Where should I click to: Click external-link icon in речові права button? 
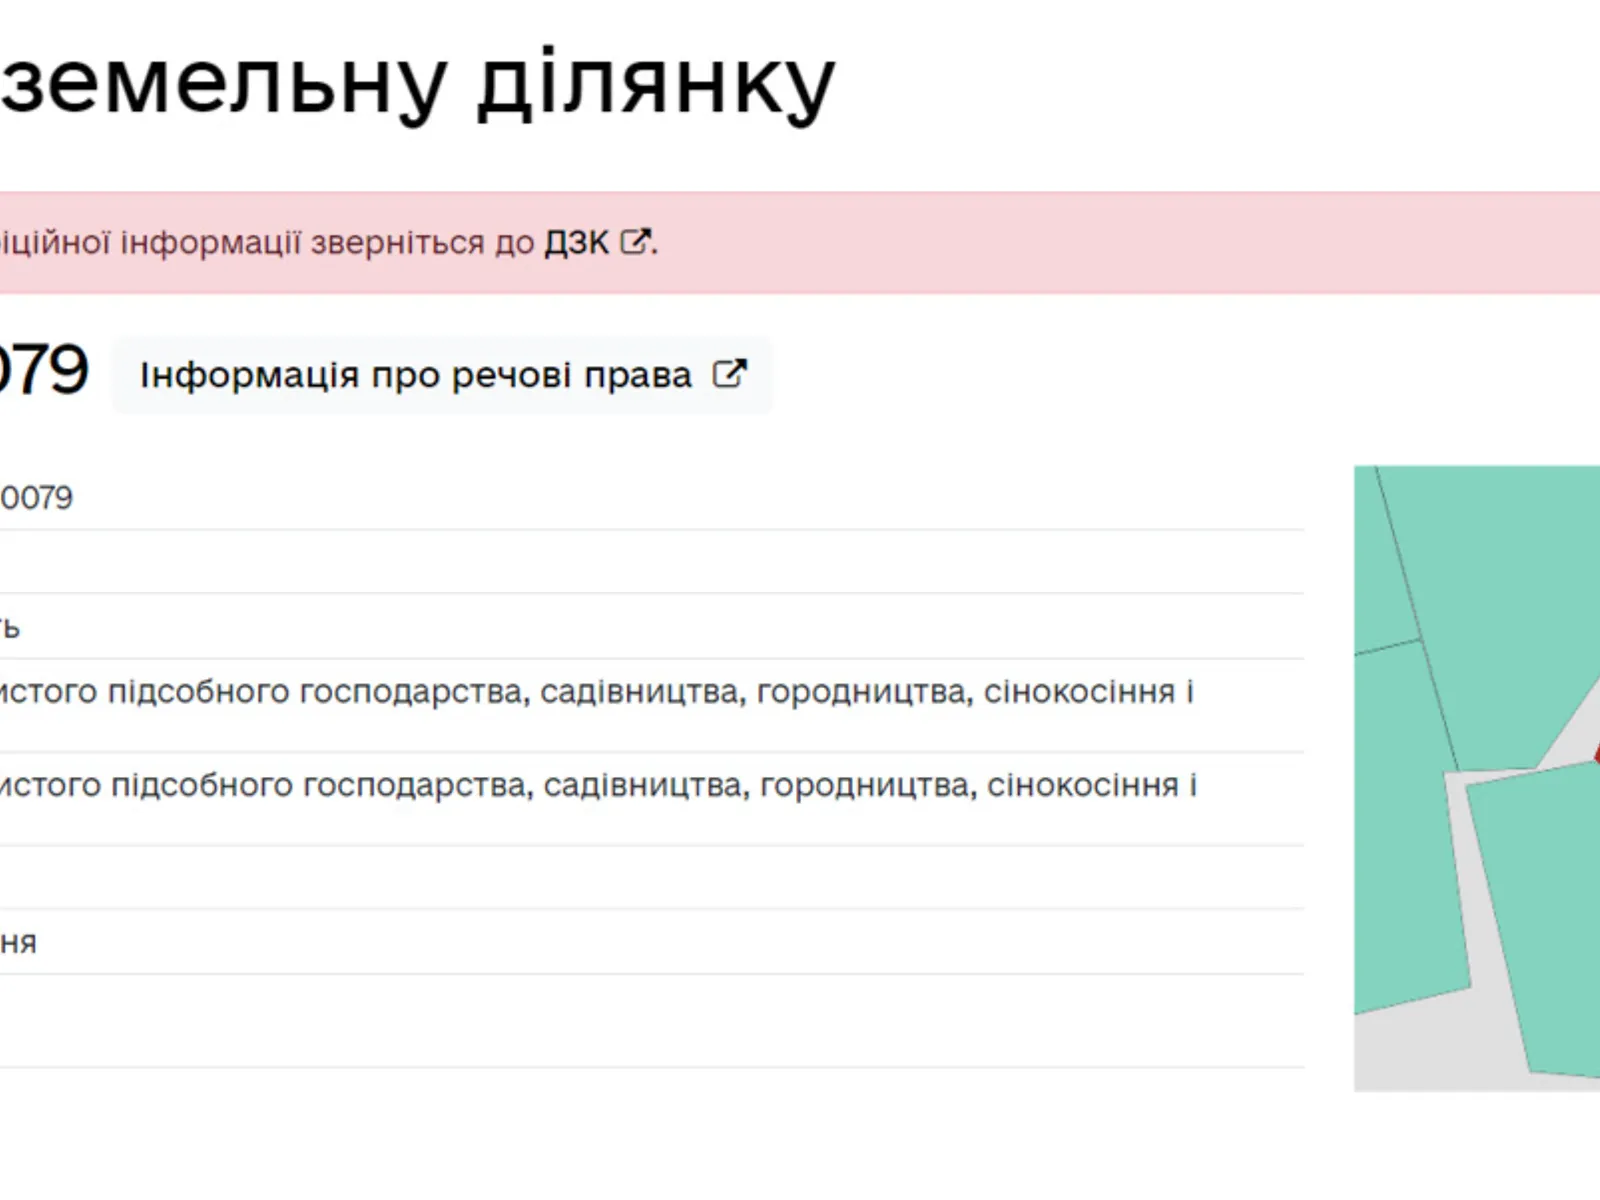(x=729, y=374)
